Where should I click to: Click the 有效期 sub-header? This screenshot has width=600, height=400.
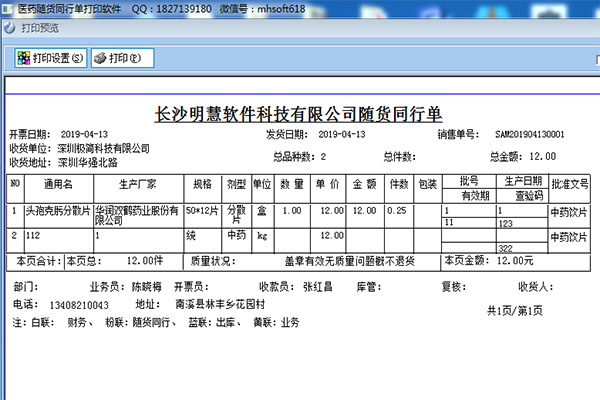point(475,196)
